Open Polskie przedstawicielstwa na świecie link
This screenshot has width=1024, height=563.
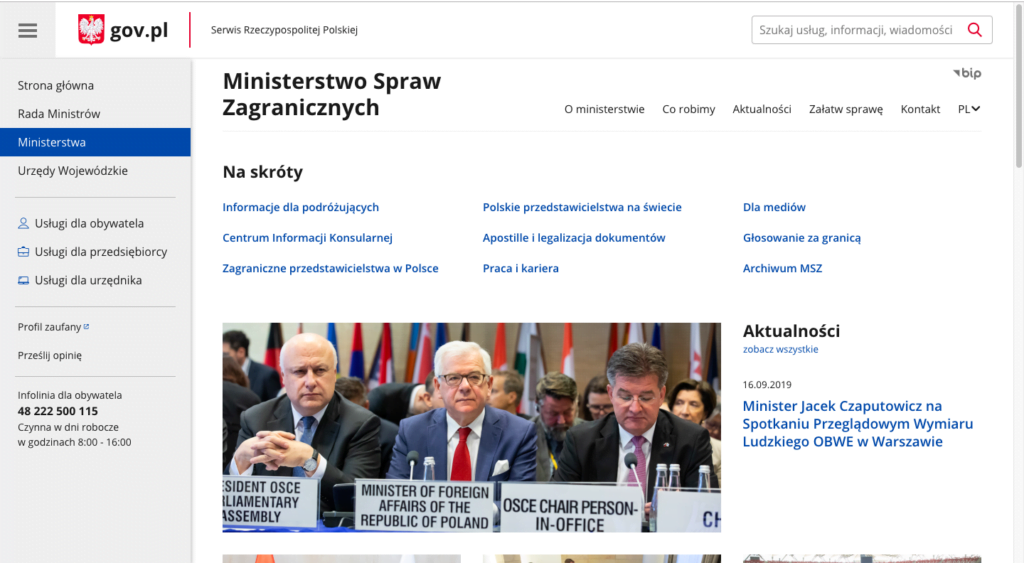click(x=582, y=207)
